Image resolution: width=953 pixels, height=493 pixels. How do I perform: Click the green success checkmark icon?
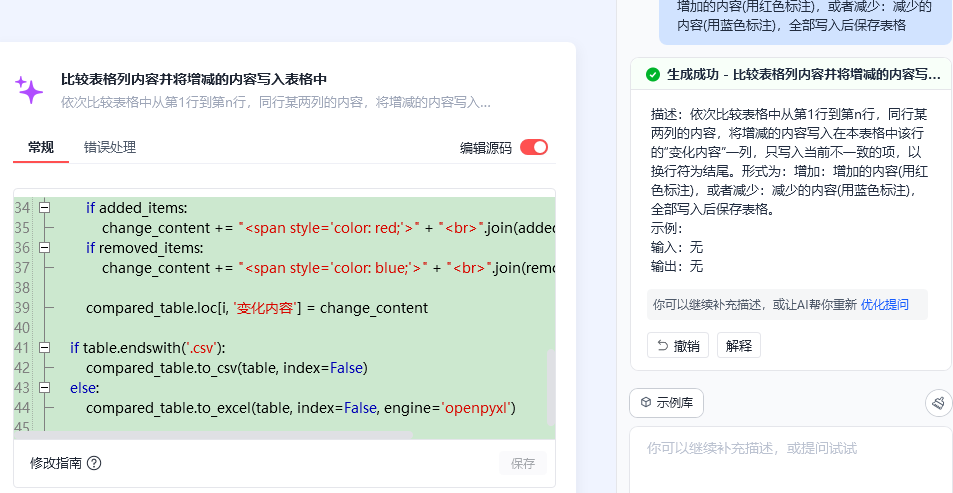pyautogui.click(x=653, y=75)
